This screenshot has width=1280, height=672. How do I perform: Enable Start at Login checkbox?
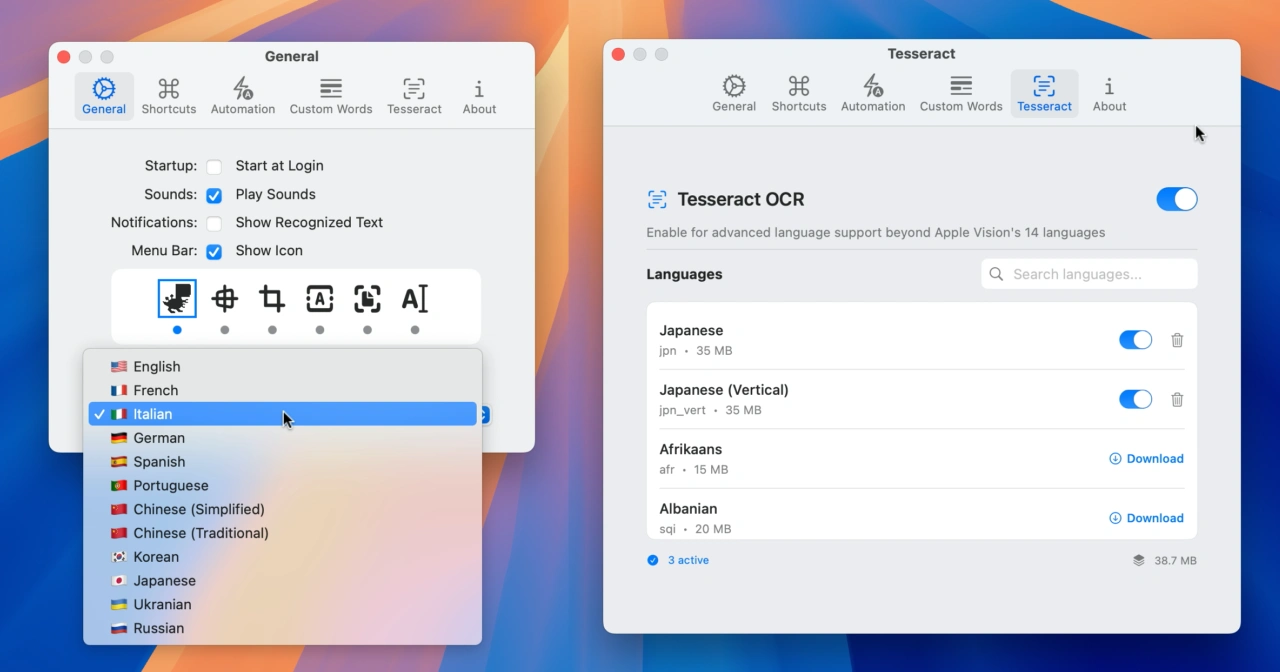pos(214,167)
